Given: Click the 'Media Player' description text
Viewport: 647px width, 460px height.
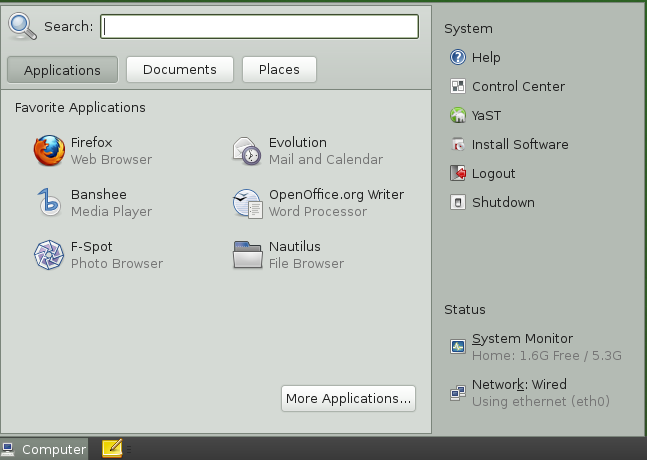Looking at the screenshot, I should 111,212.
